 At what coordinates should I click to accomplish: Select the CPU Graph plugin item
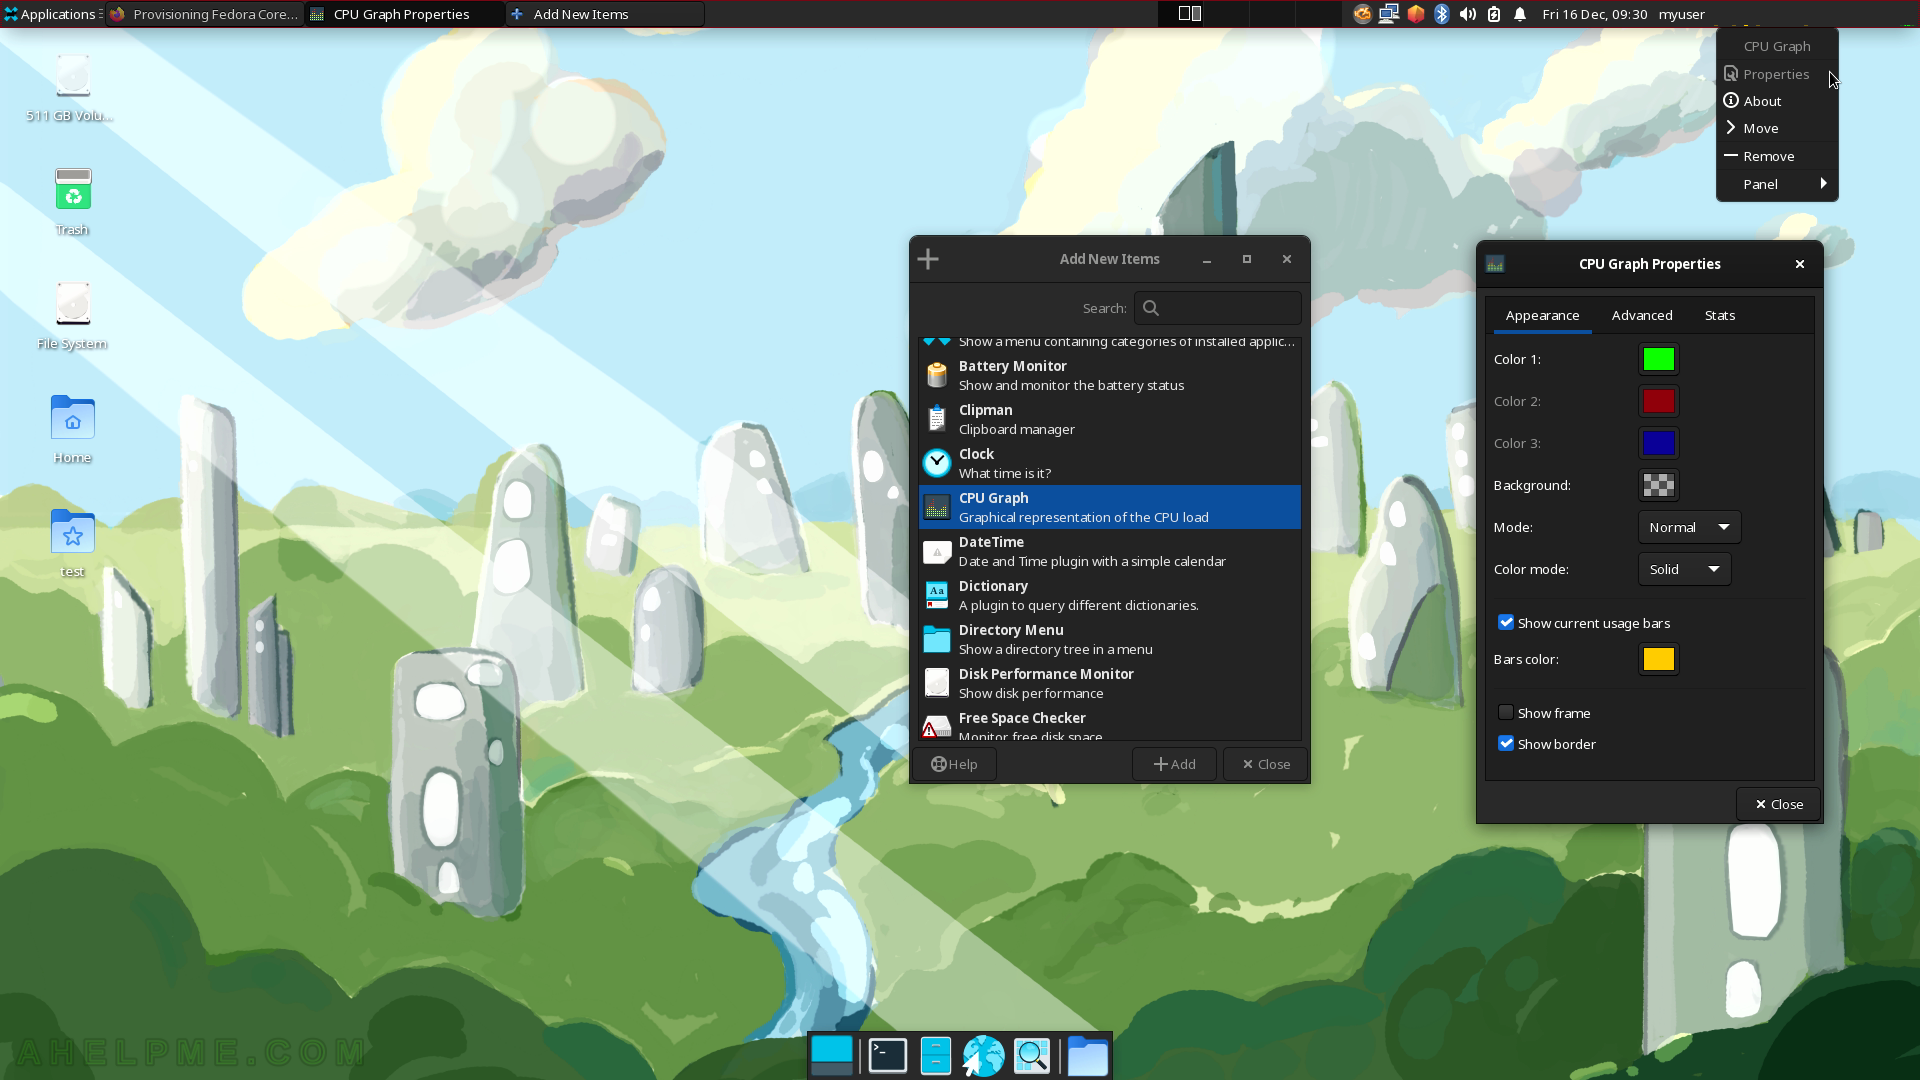pos(1109,507)
